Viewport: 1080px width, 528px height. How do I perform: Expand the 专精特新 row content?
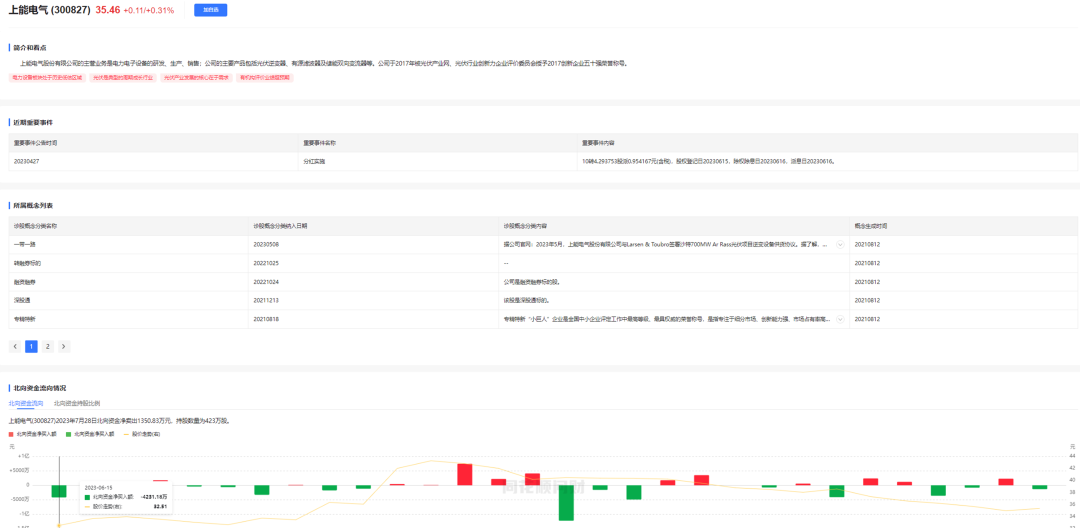tap(840, 319)
